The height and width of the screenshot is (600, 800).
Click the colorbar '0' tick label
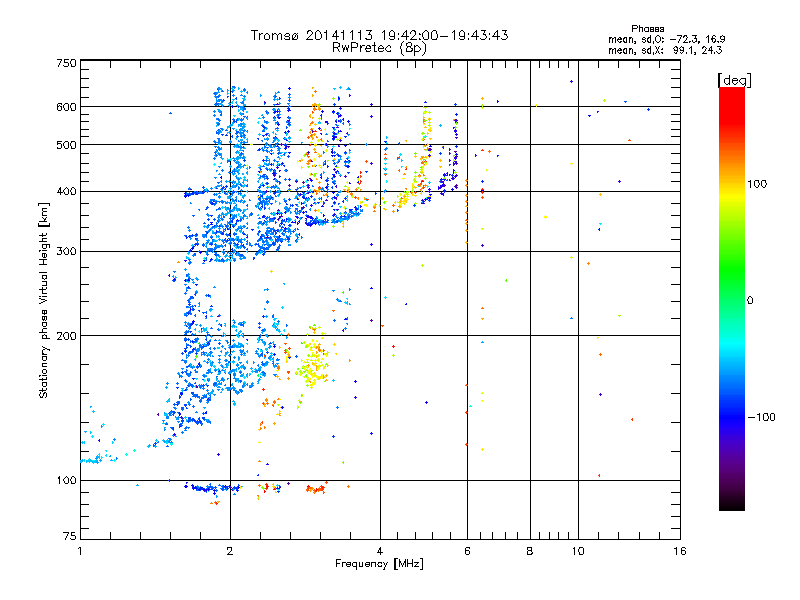pos(750,301)
